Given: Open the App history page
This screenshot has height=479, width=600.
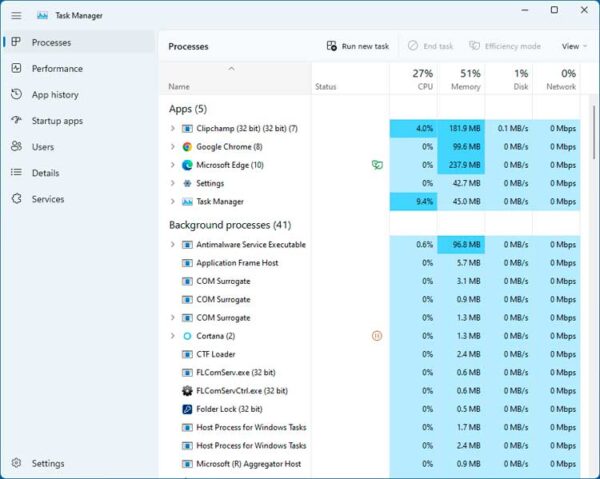Looking at the screenshot, I should 78,94.
